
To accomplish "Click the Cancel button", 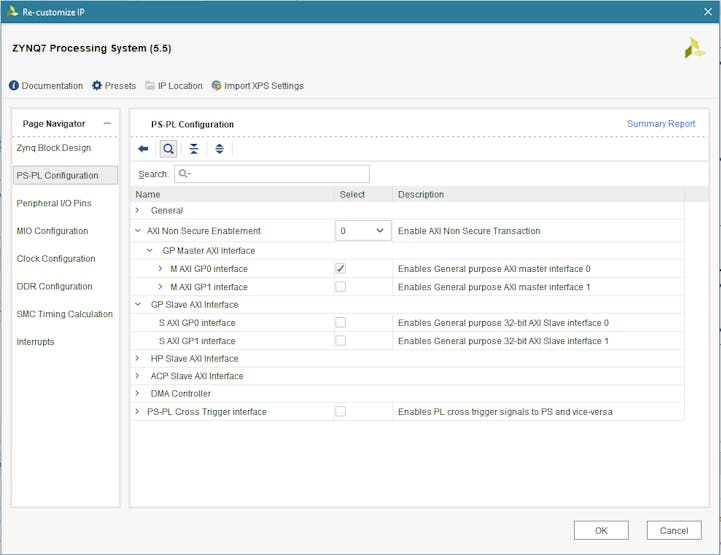I will (x=674, y=530).
